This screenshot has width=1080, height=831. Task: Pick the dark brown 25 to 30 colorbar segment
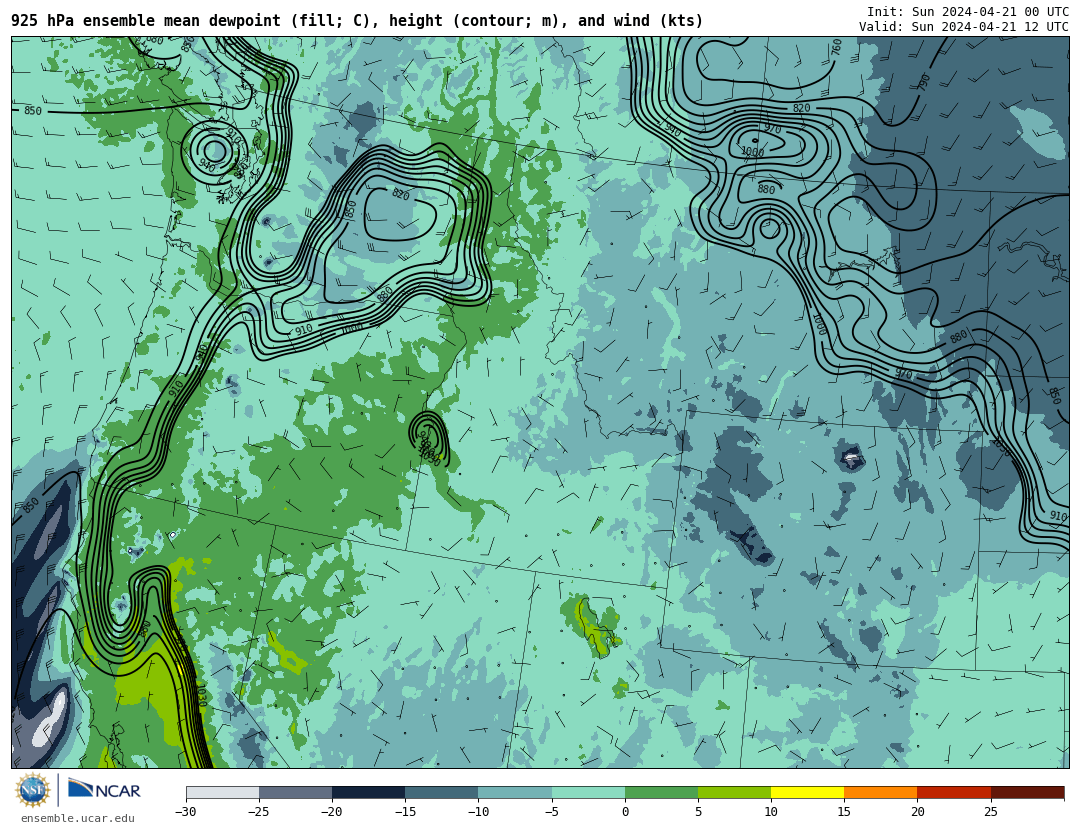[1027, 792]
